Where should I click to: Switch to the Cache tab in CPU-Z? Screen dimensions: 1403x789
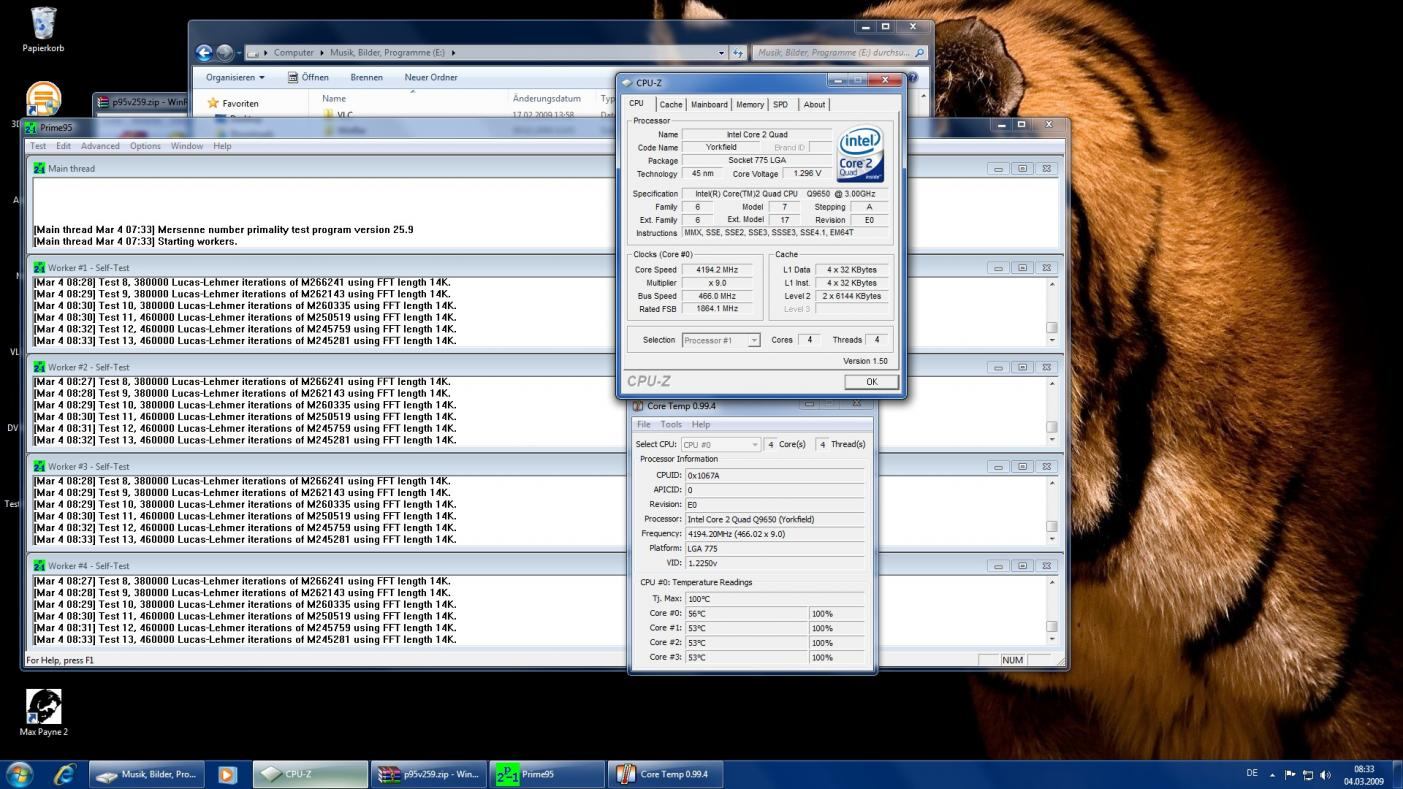[x=671, y=104]
